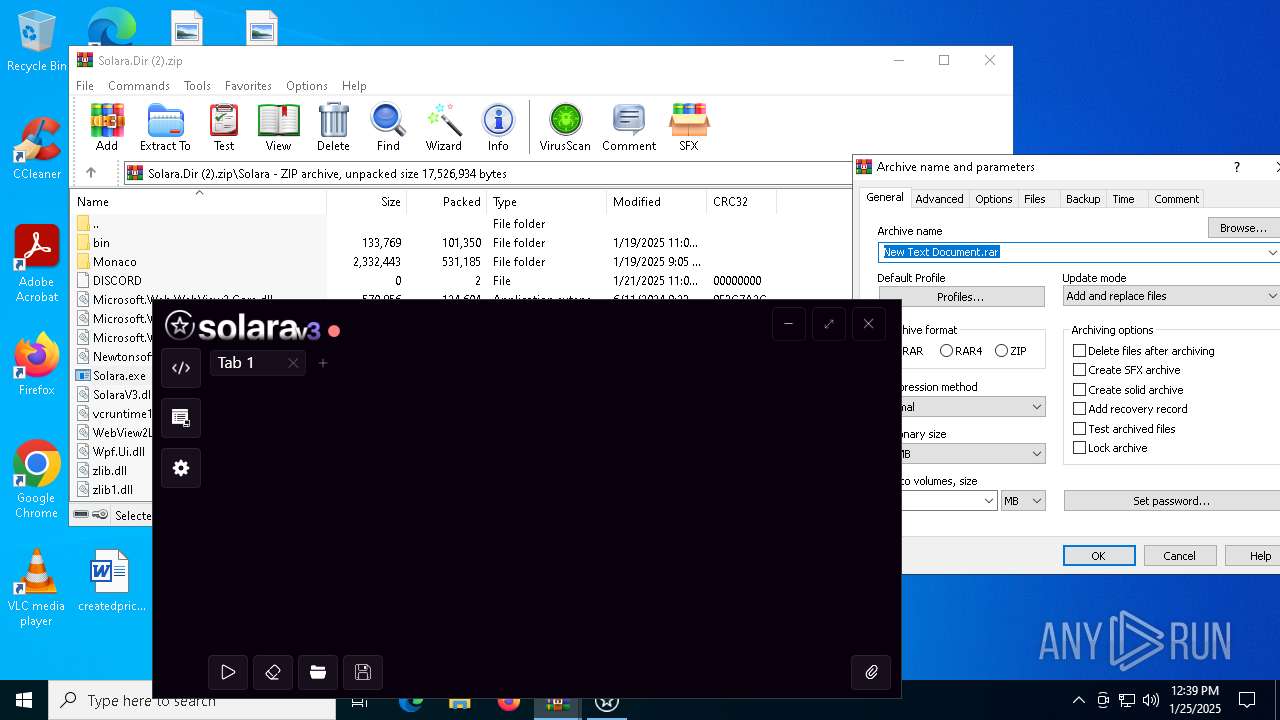Open the Tools menu
The image size is (1280, 720).
[197, 86]
